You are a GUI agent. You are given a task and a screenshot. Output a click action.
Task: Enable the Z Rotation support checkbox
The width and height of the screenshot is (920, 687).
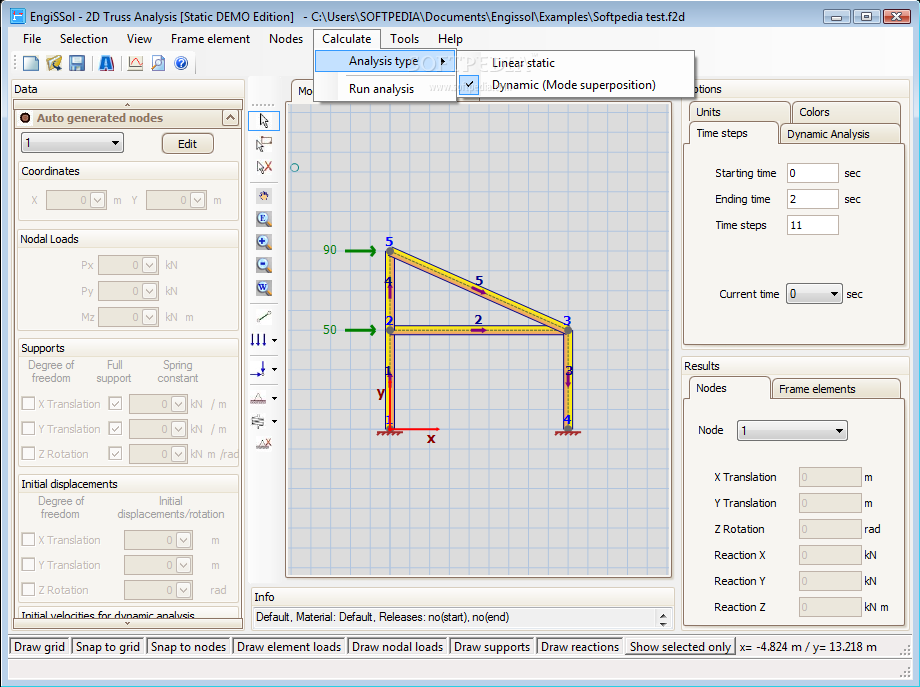(28, 454)
